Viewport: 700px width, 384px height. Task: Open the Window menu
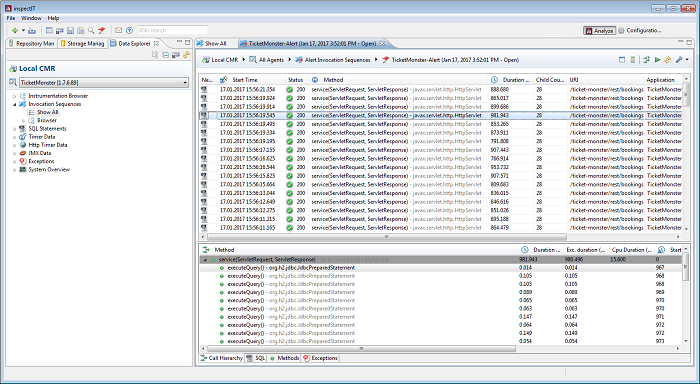(x=31, y=18)
